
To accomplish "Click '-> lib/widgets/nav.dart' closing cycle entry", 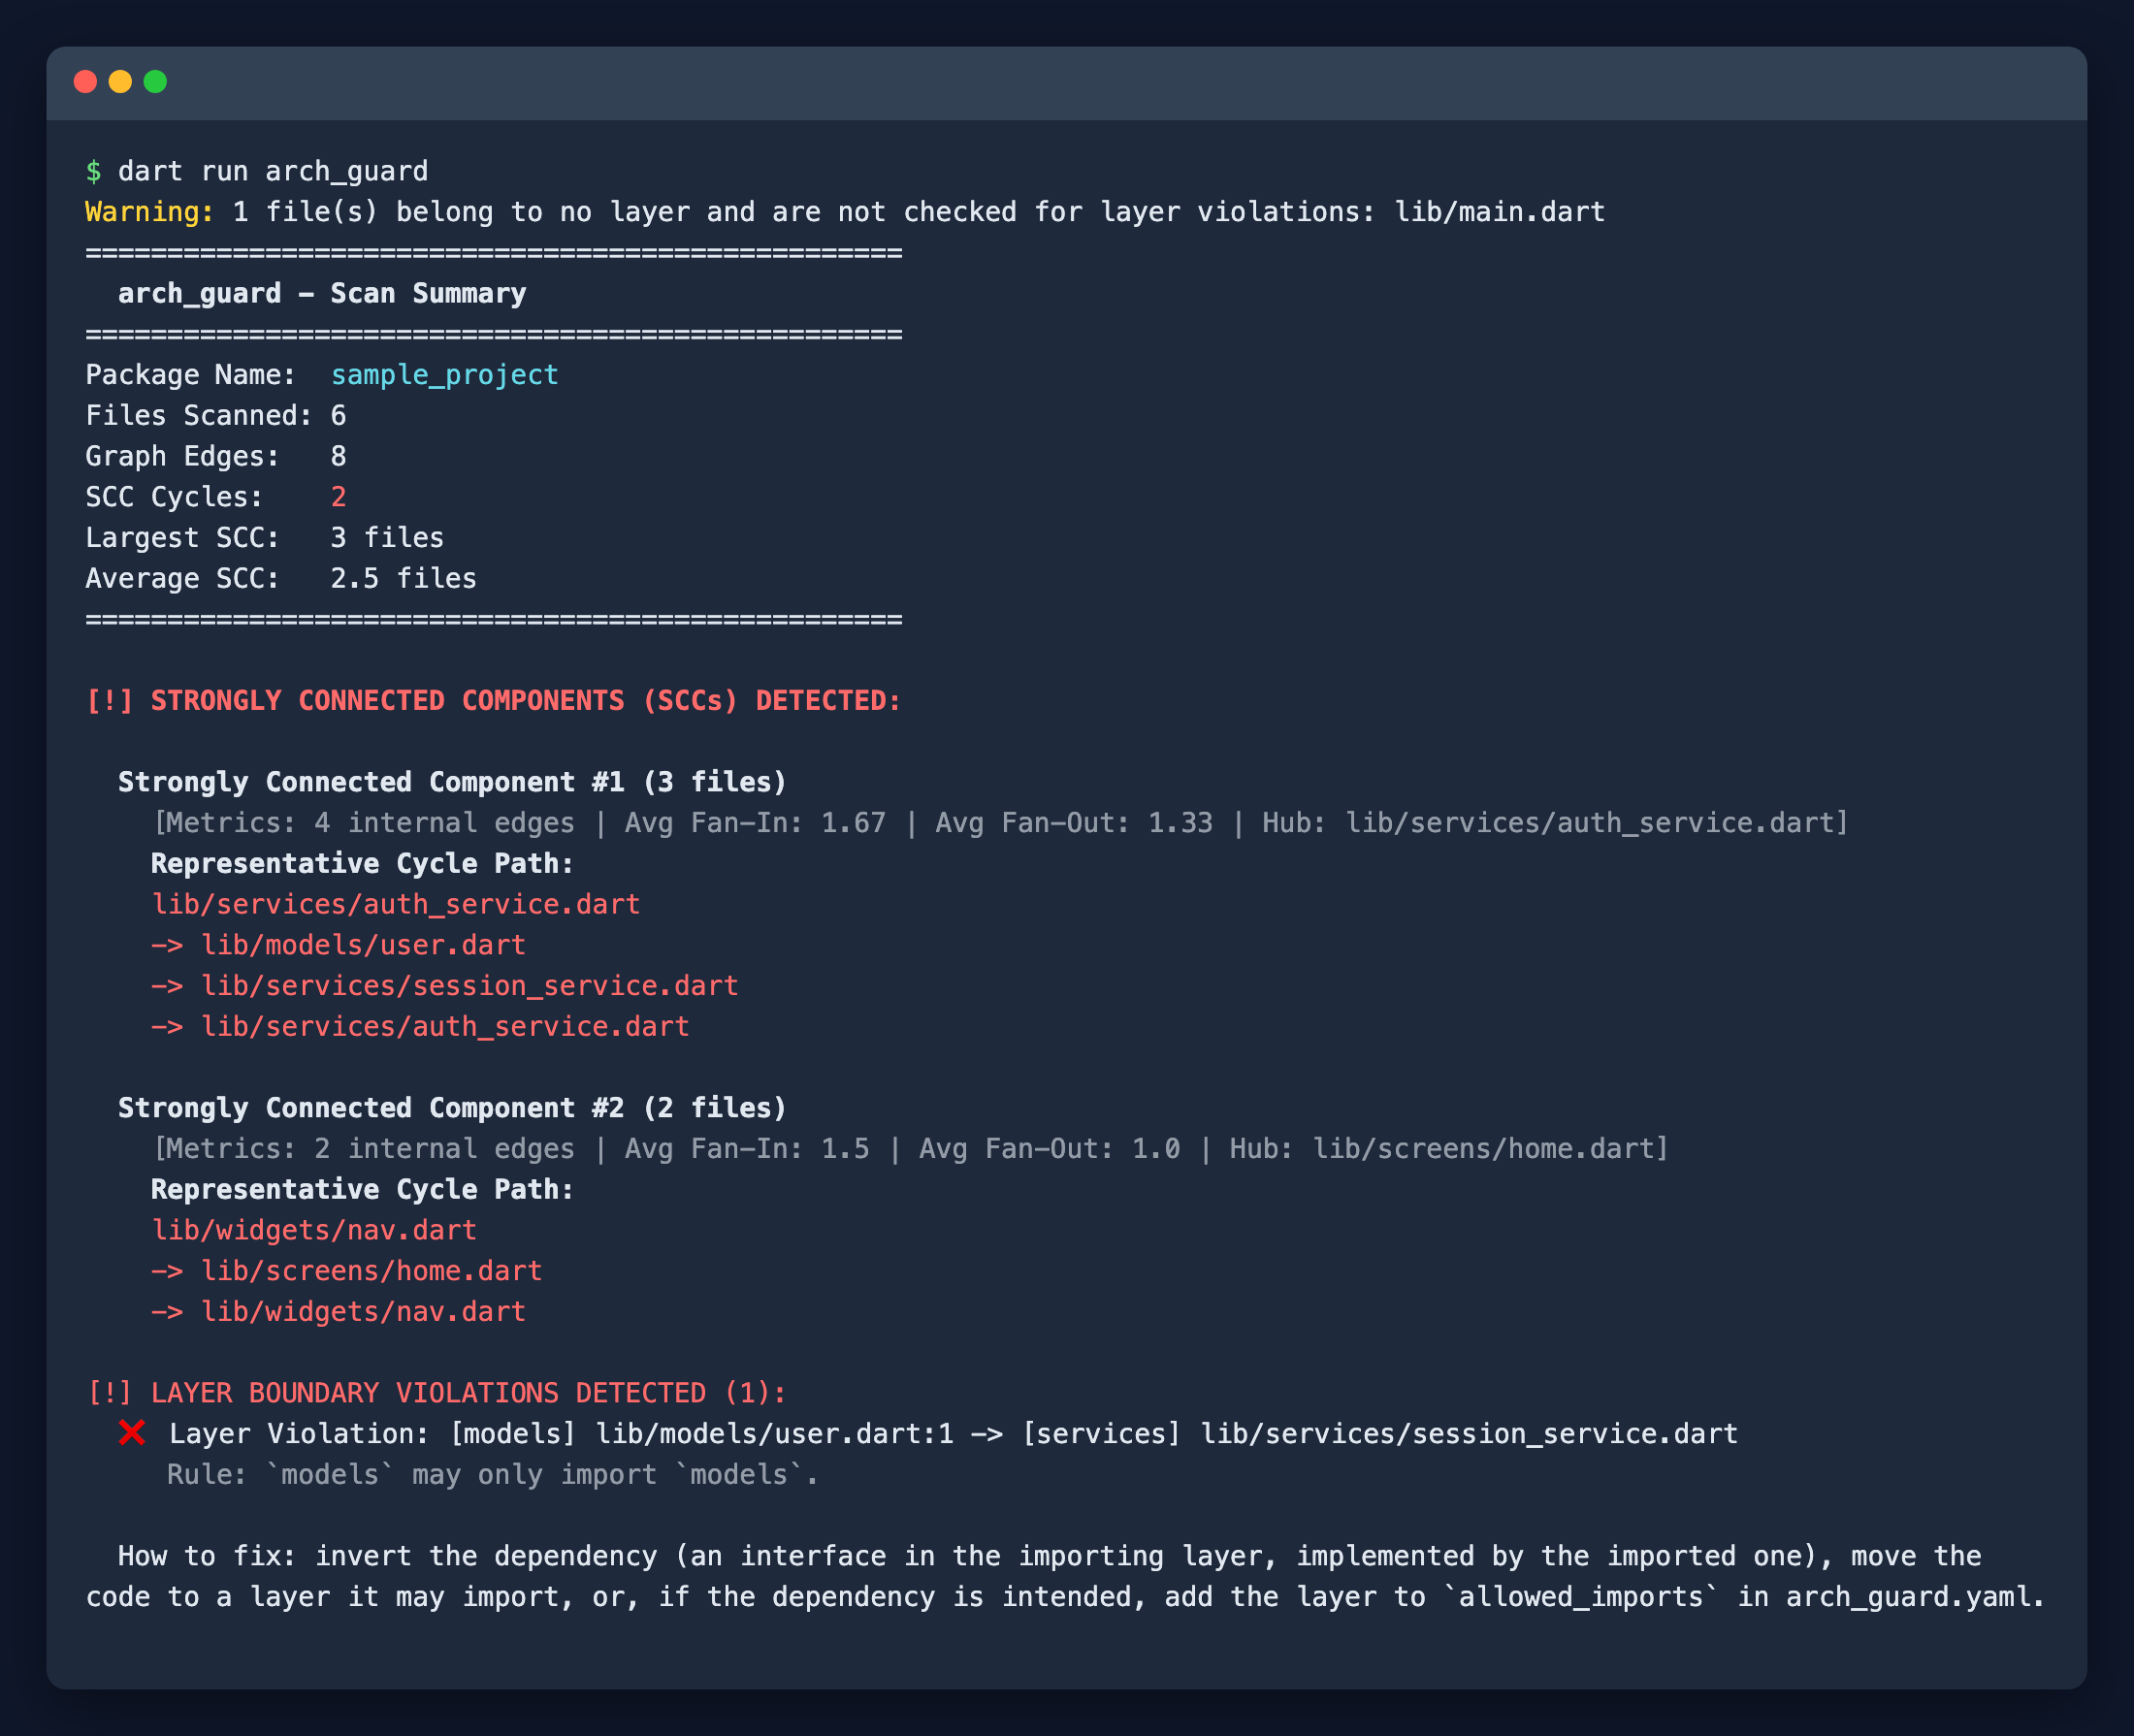I will (x=338, y=1311).
